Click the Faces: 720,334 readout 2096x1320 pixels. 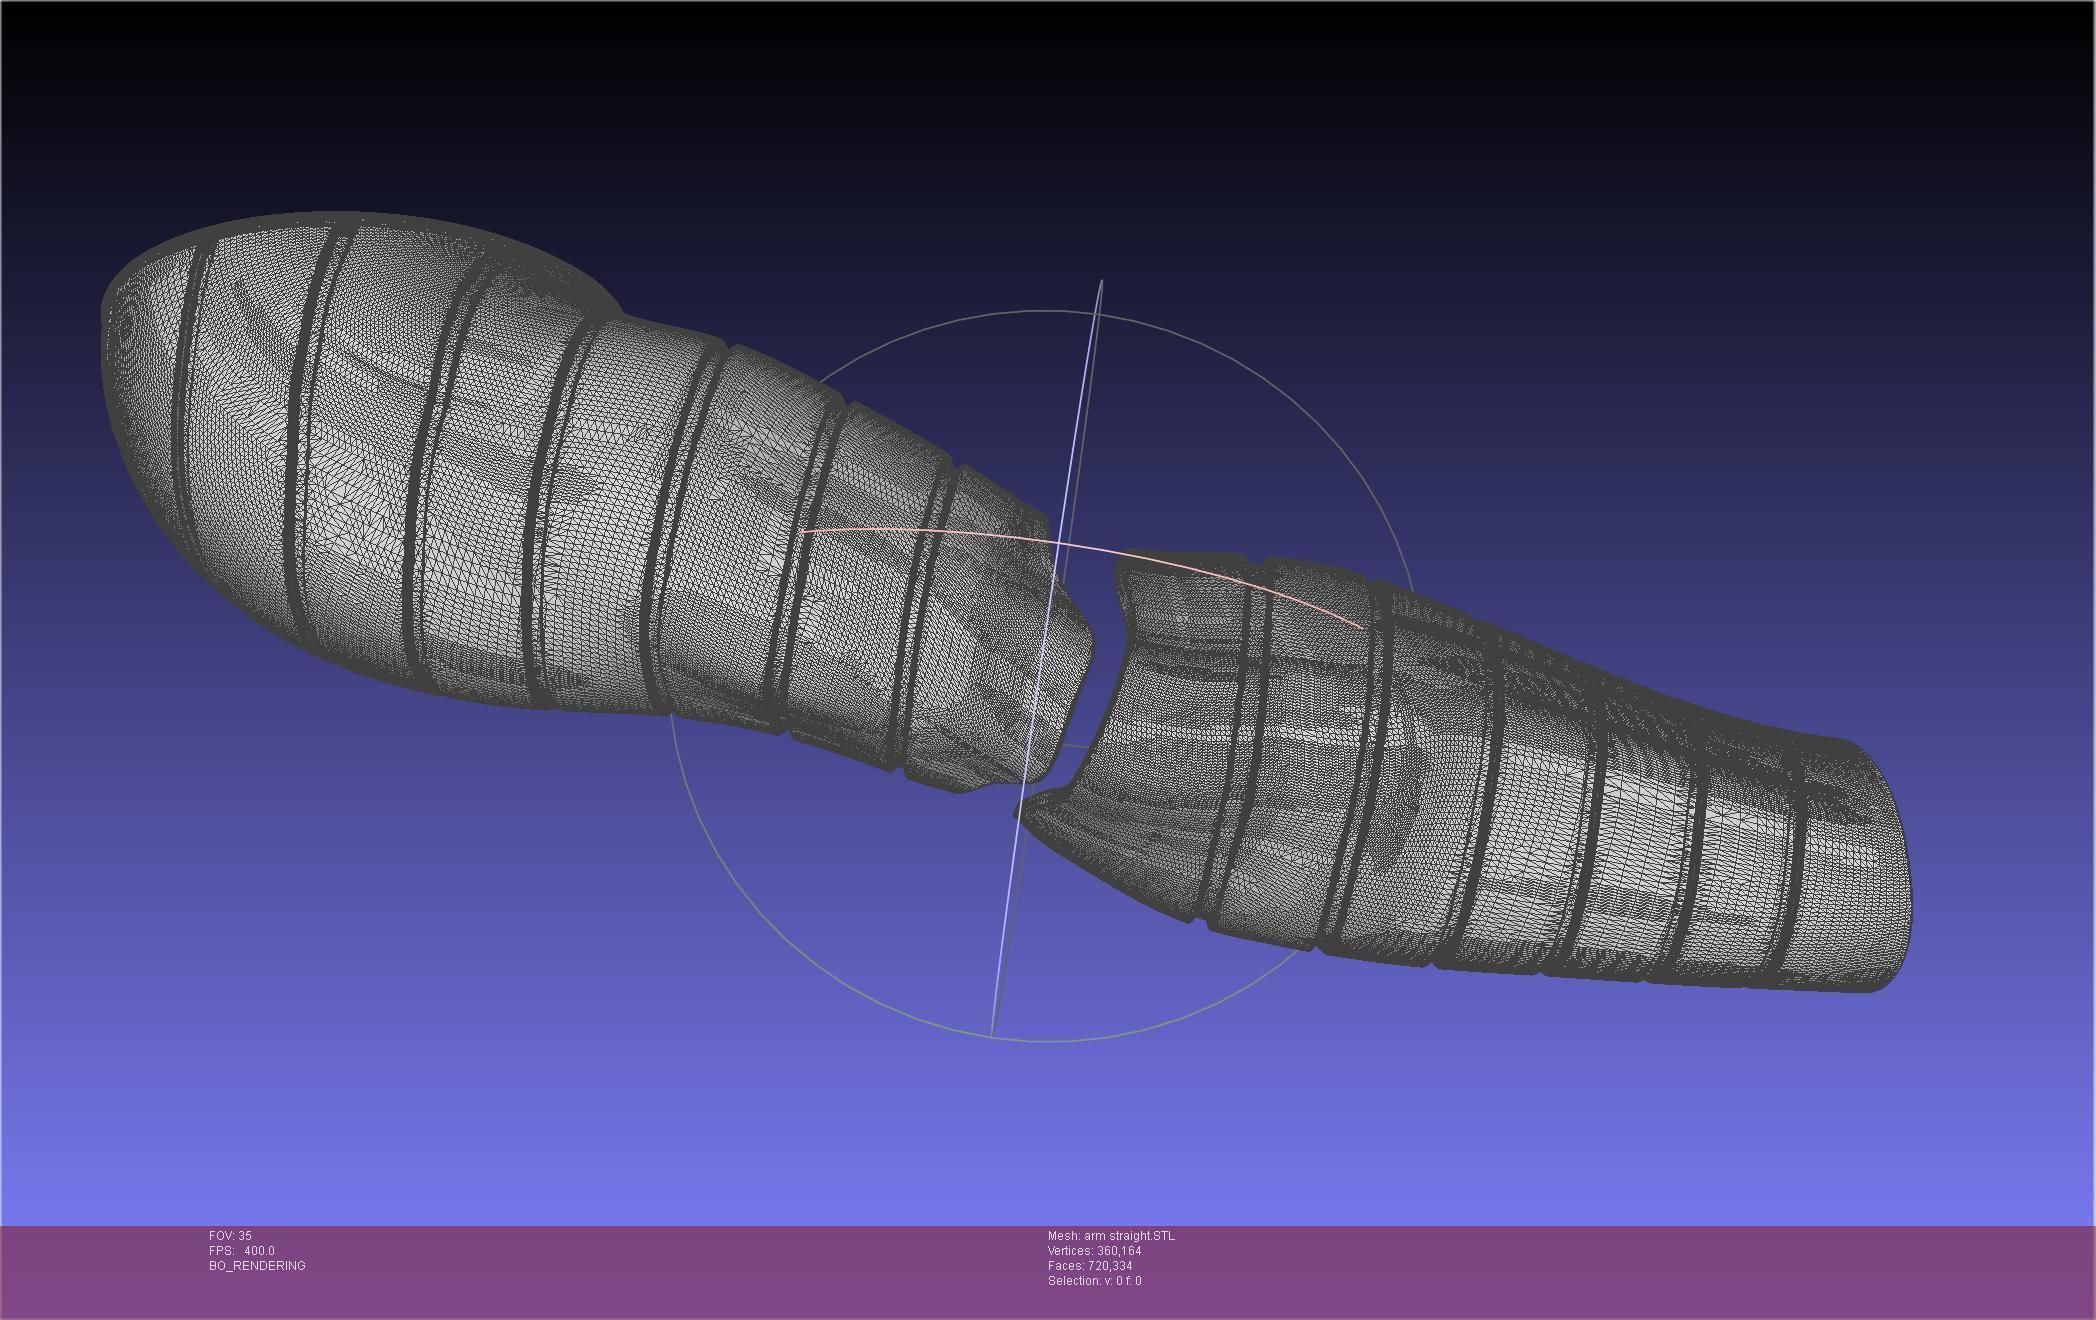tap(1090, 1266)
